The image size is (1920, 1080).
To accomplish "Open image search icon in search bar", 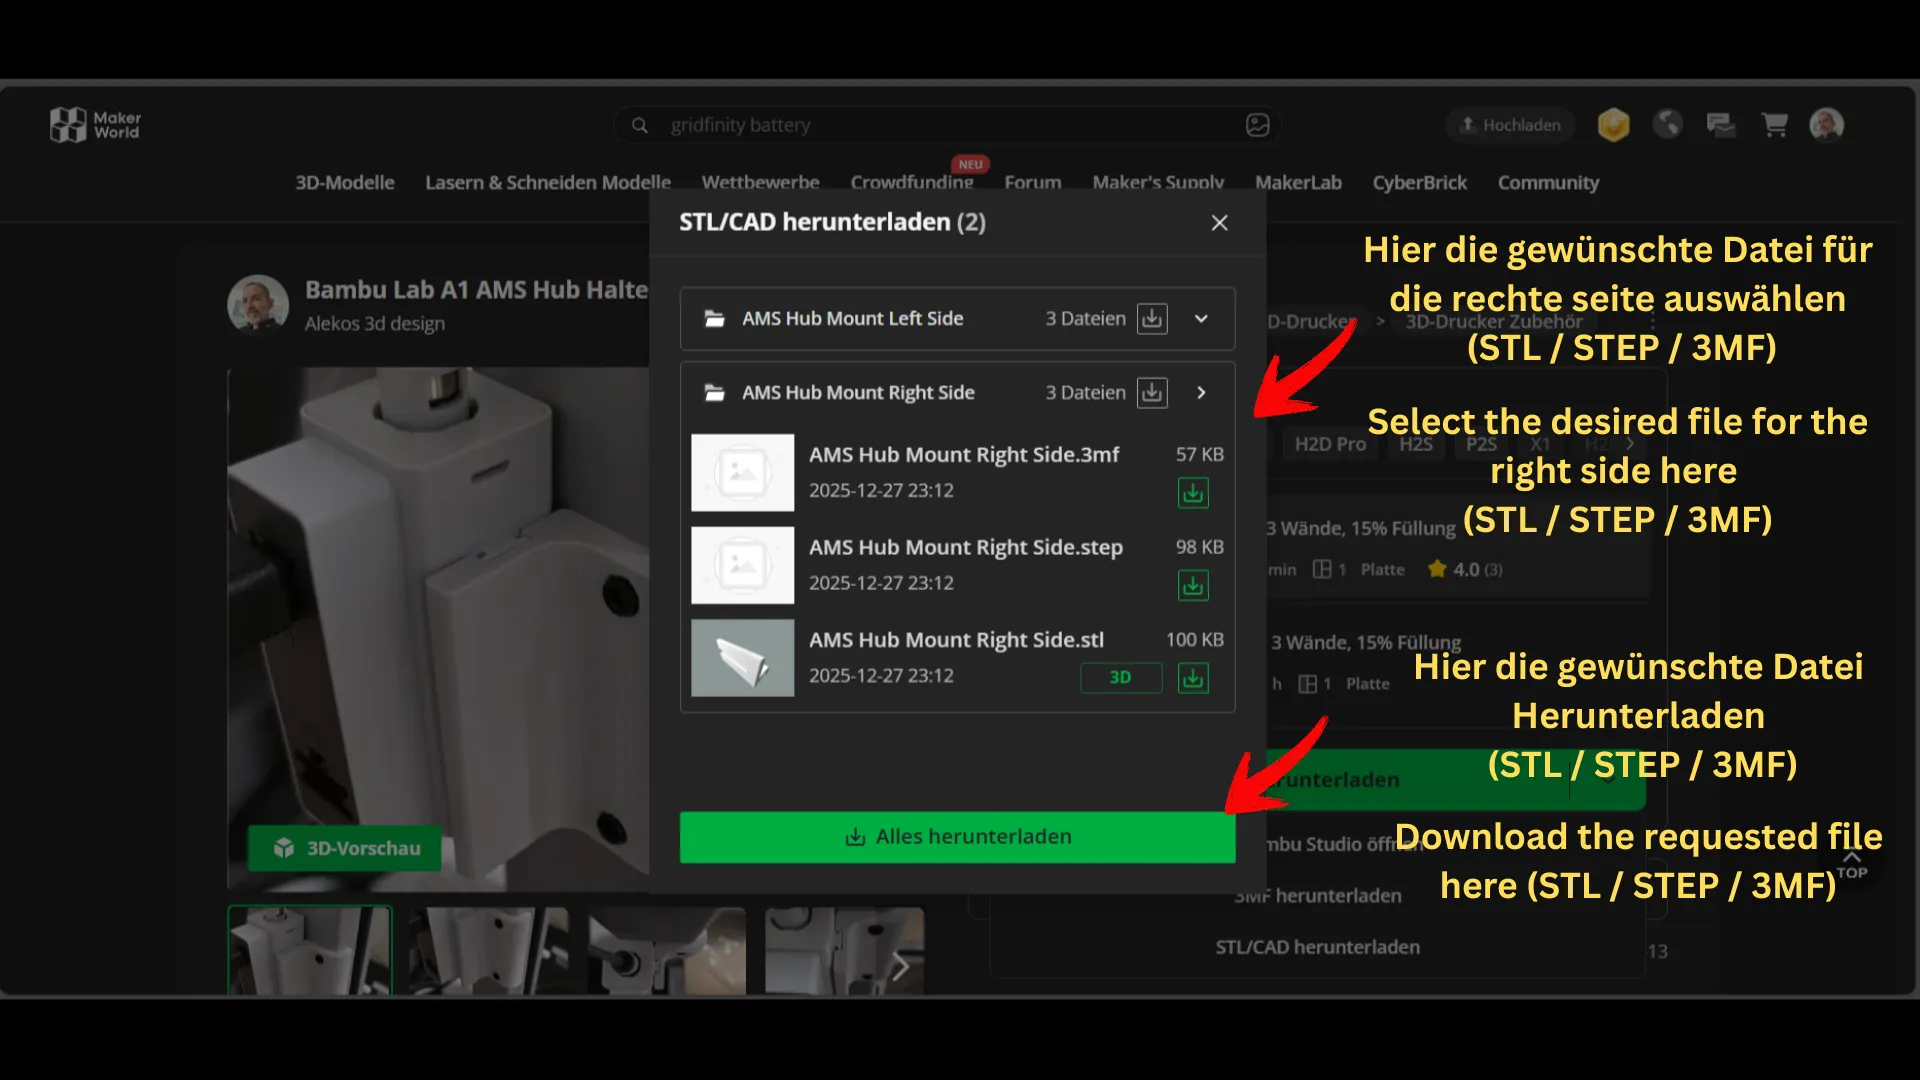I will pos(1257,125).
